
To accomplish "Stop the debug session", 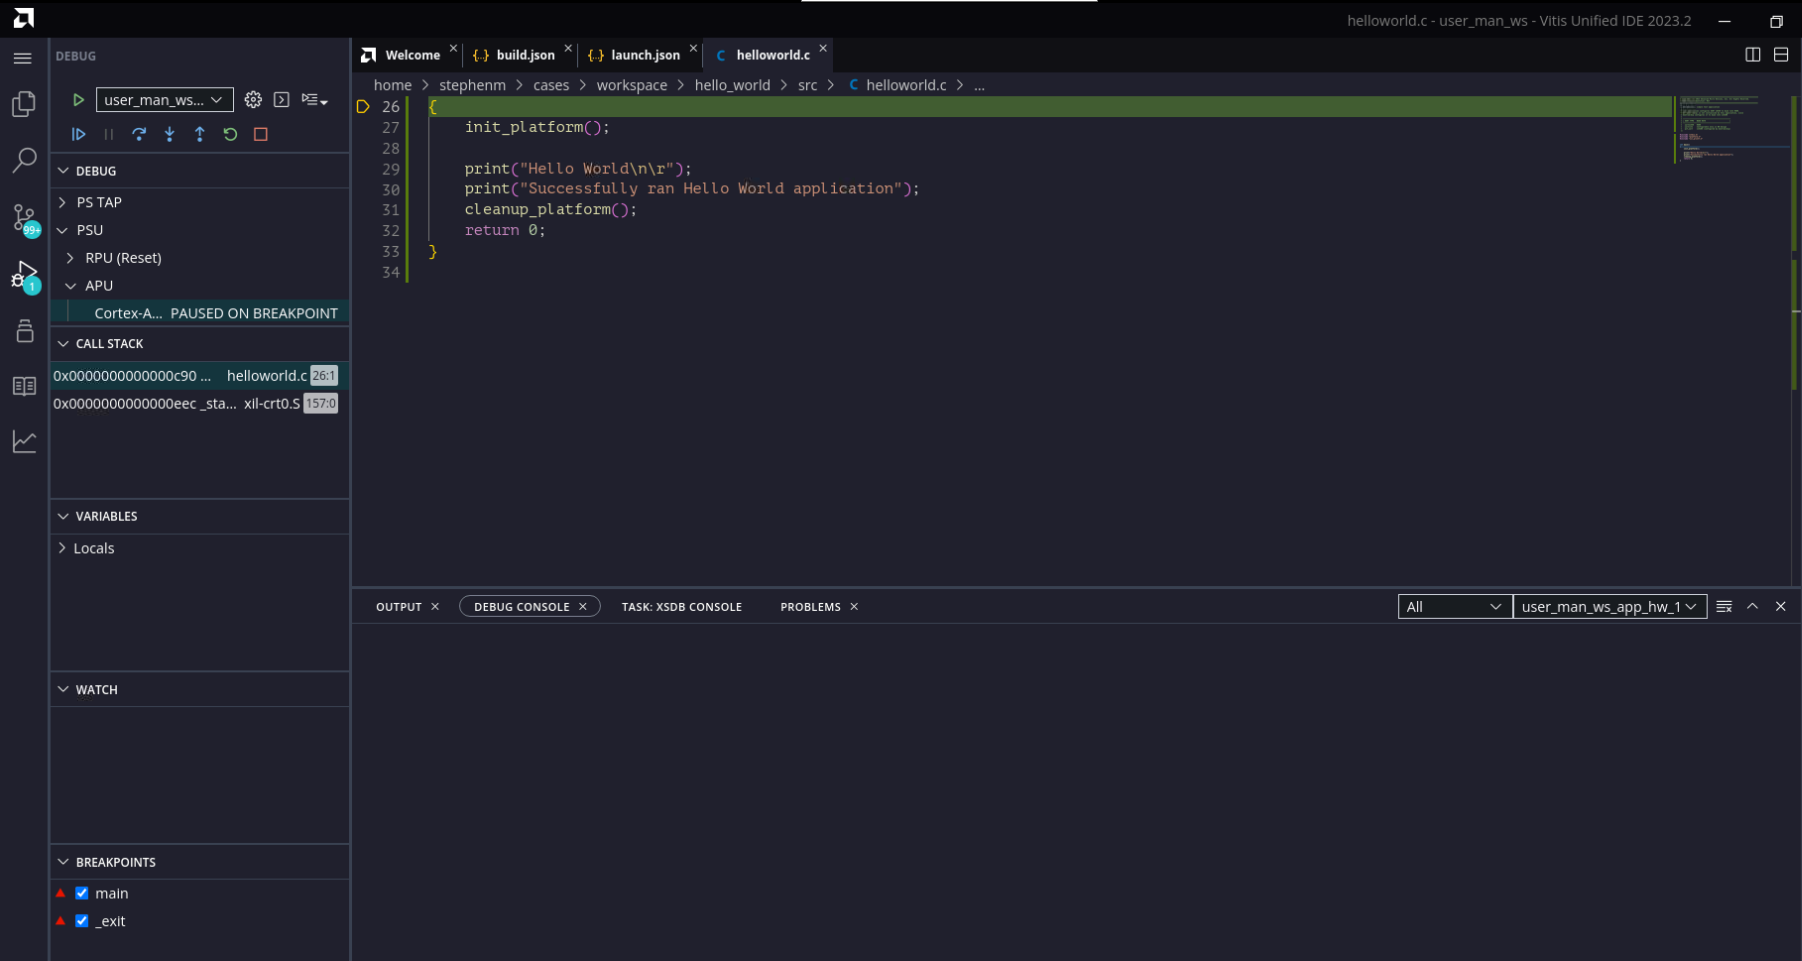I will click(261, 134).
